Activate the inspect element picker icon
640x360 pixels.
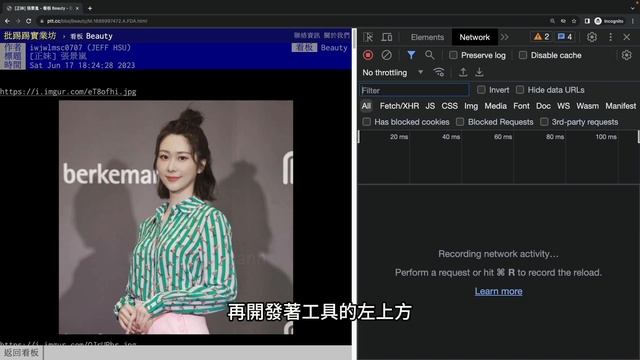coord(368,37)
